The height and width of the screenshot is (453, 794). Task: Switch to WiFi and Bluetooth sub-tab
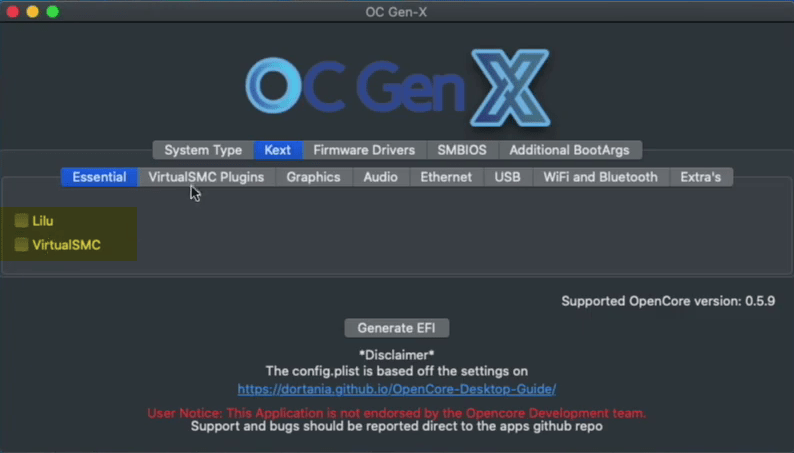(601, 177)
